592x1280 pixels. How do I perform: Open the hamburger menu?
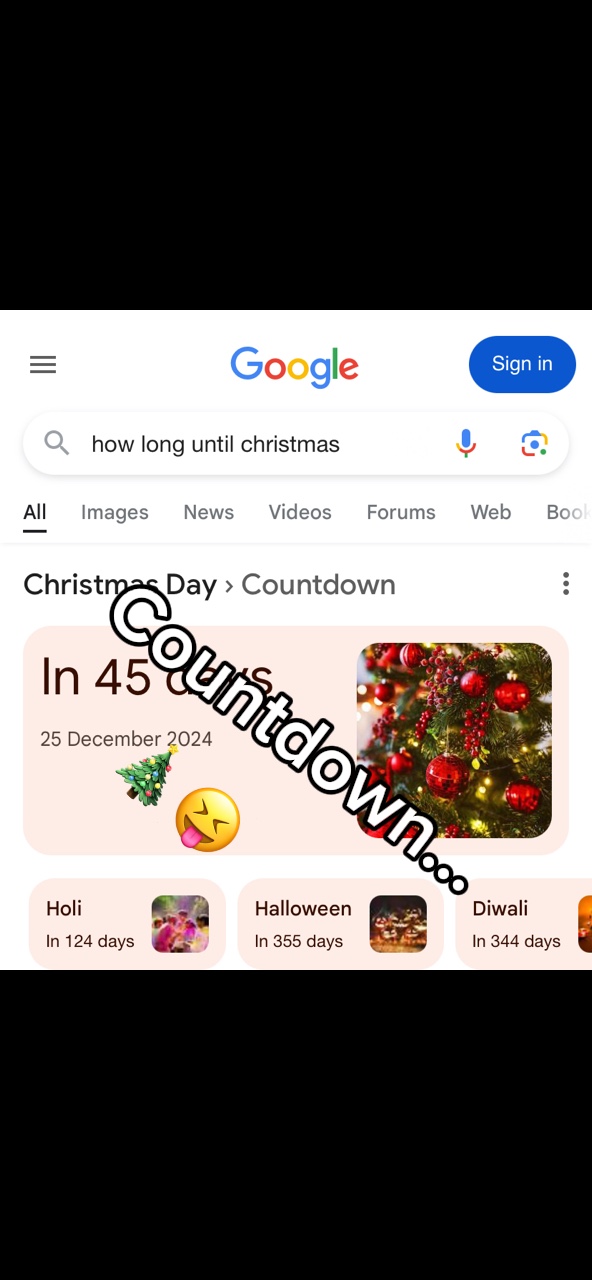43,365
